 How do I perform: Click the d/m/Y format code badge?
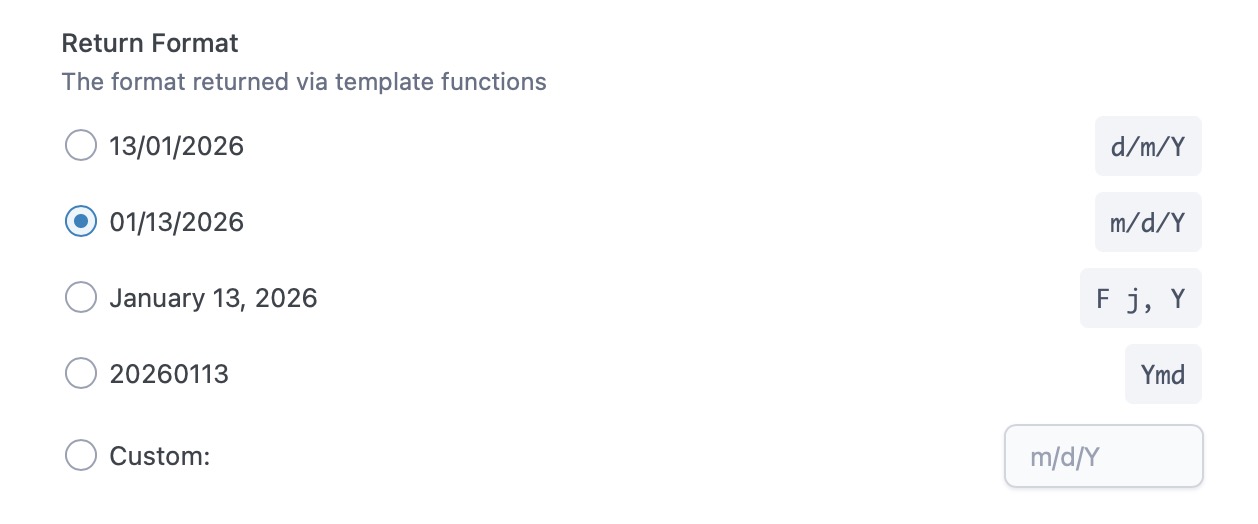1148,147
